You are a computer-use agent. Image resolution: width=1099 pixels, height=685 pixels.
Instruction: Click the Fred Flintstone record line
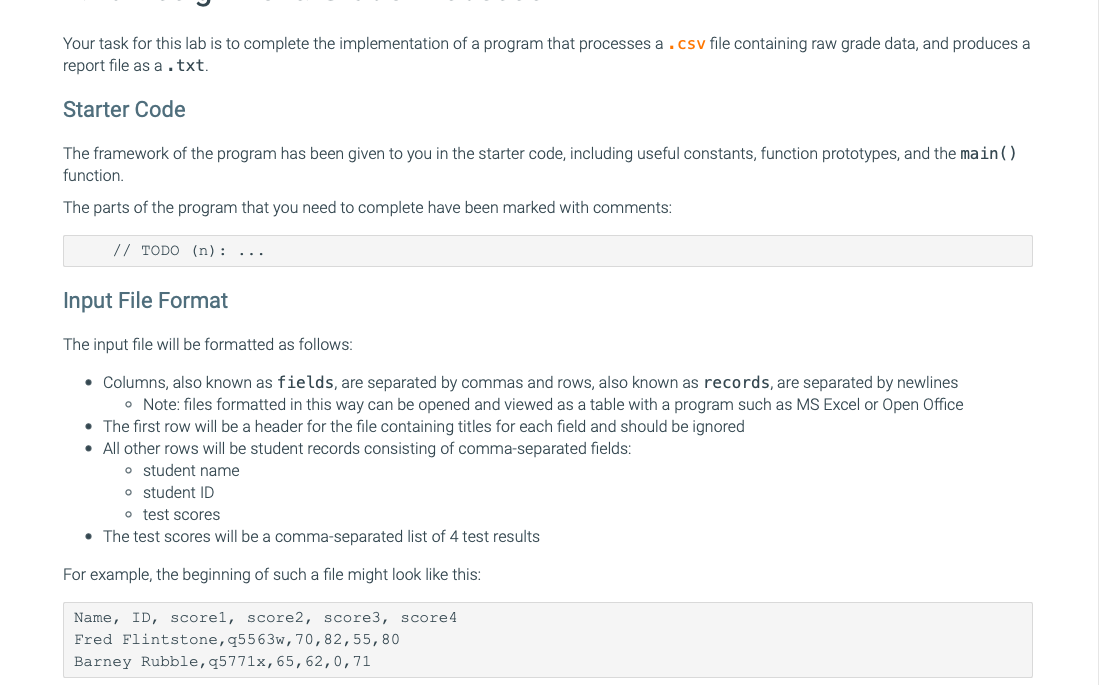pyautogui.click(x=237, y=640)
